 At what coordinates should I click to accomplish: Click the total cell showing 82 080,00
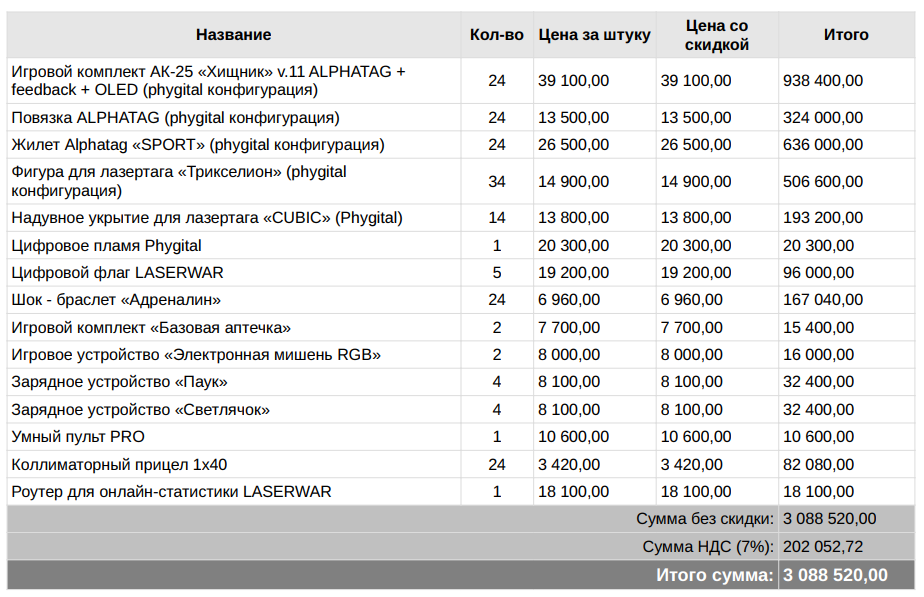[818, 465]
